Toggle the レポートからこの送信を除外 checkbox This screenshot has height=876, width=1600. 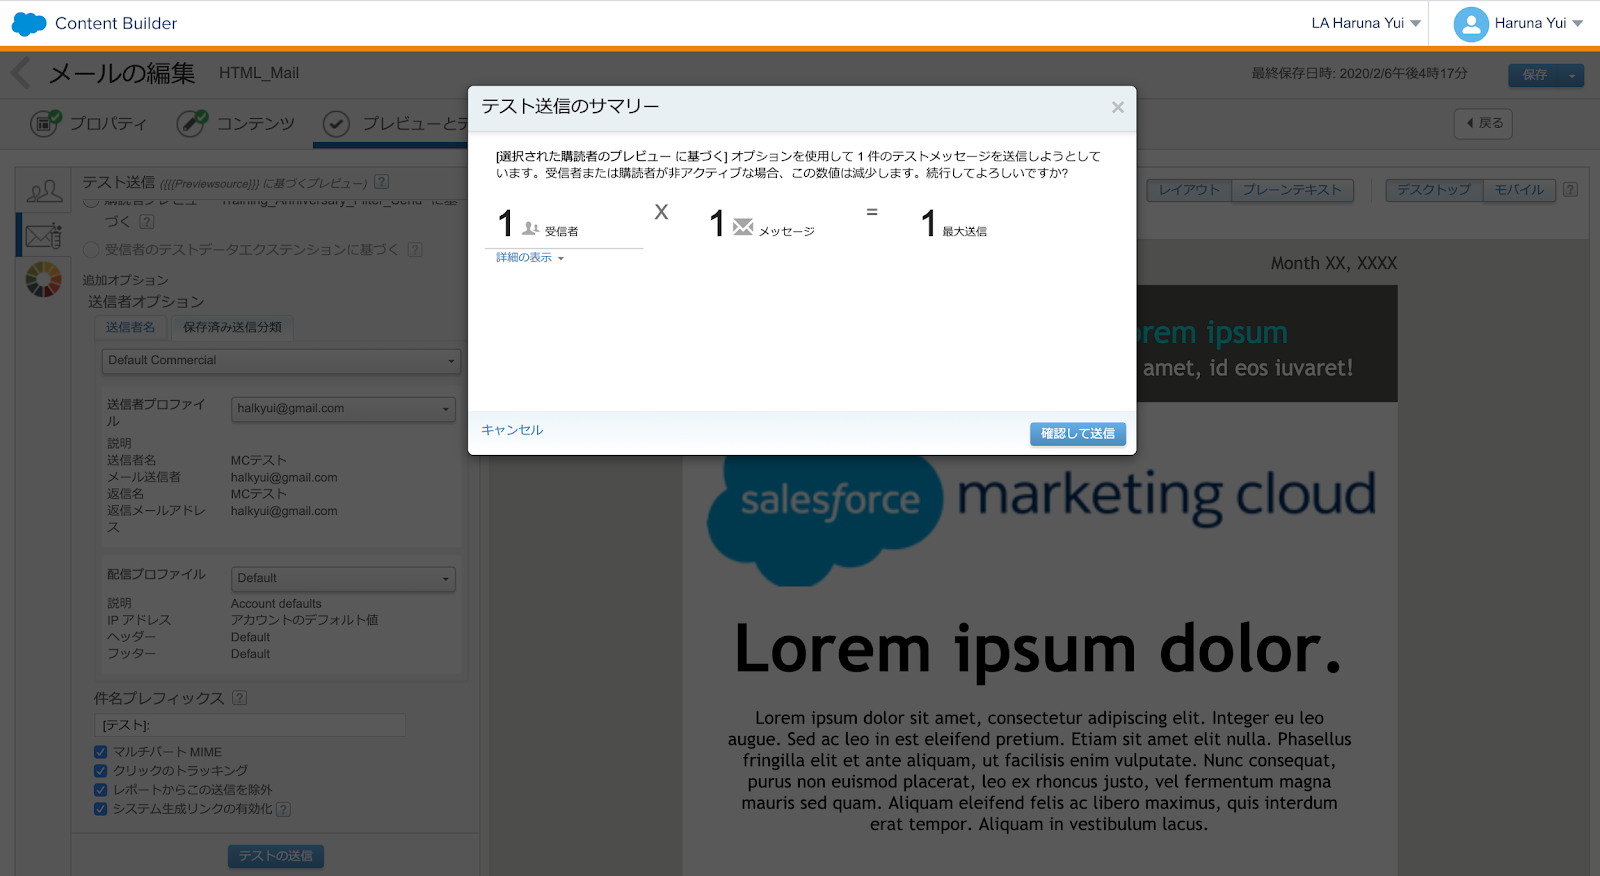100,790
